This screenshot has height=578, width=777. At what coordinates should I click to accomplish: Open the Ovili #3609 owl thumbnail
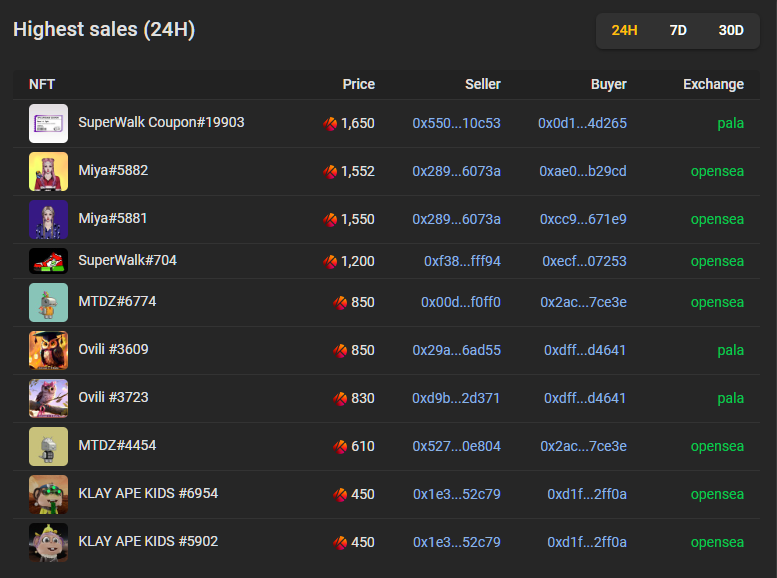tap(48, 350)
